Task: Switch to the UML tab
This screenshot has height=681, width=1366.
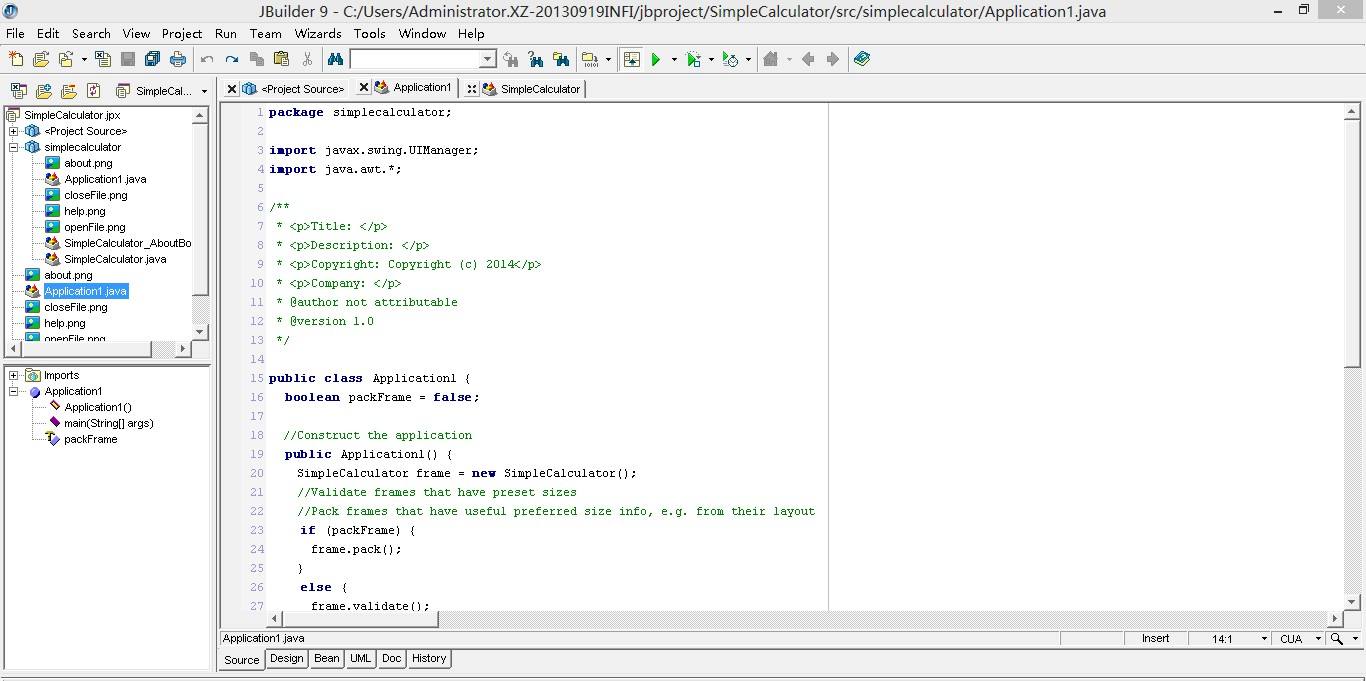Action: click(x=360, y=659)
